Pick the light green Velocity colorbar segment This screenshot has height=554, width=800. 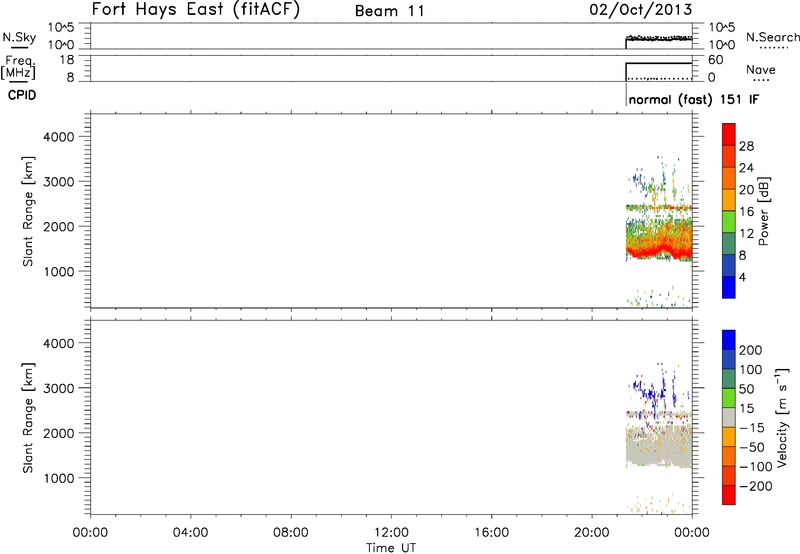[x=729, y=398]
